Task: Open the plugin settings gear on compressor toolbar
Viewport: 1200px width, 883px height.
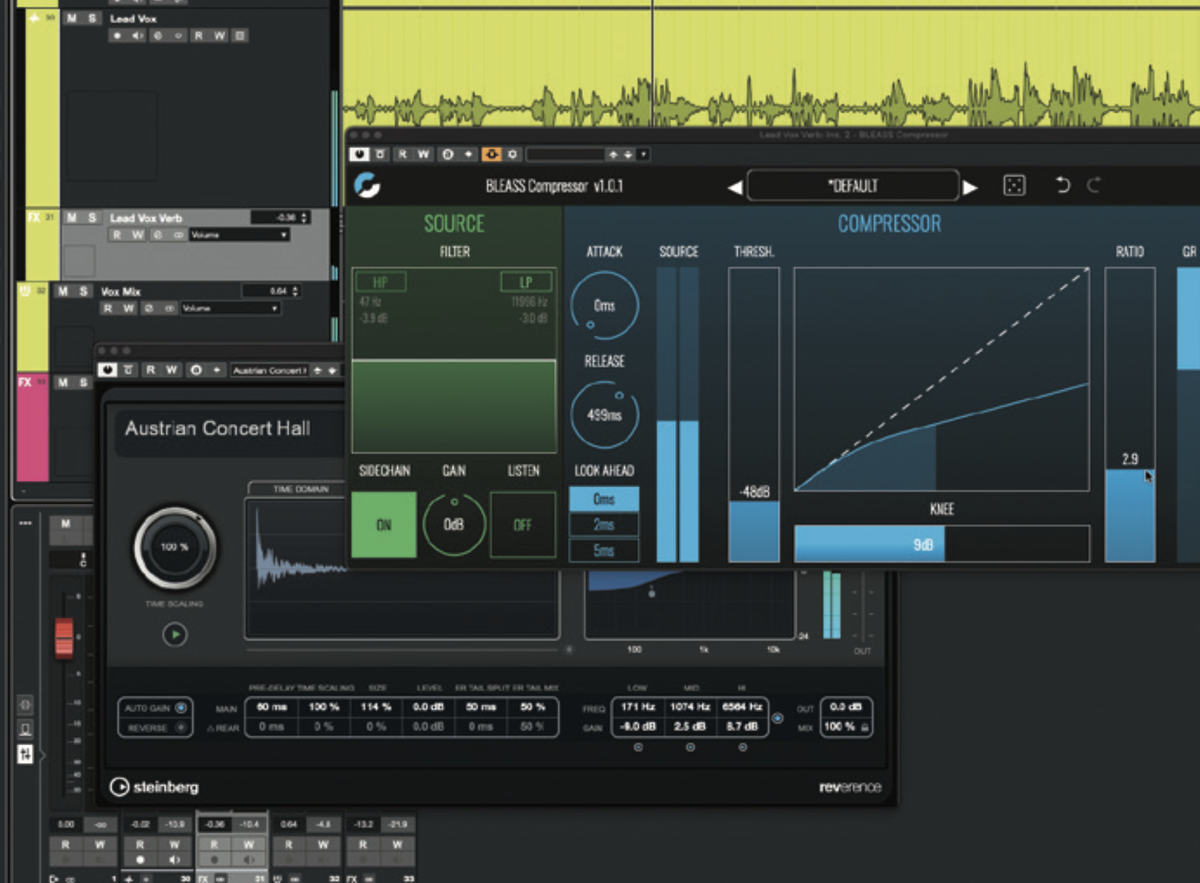Action: (512, 154)
